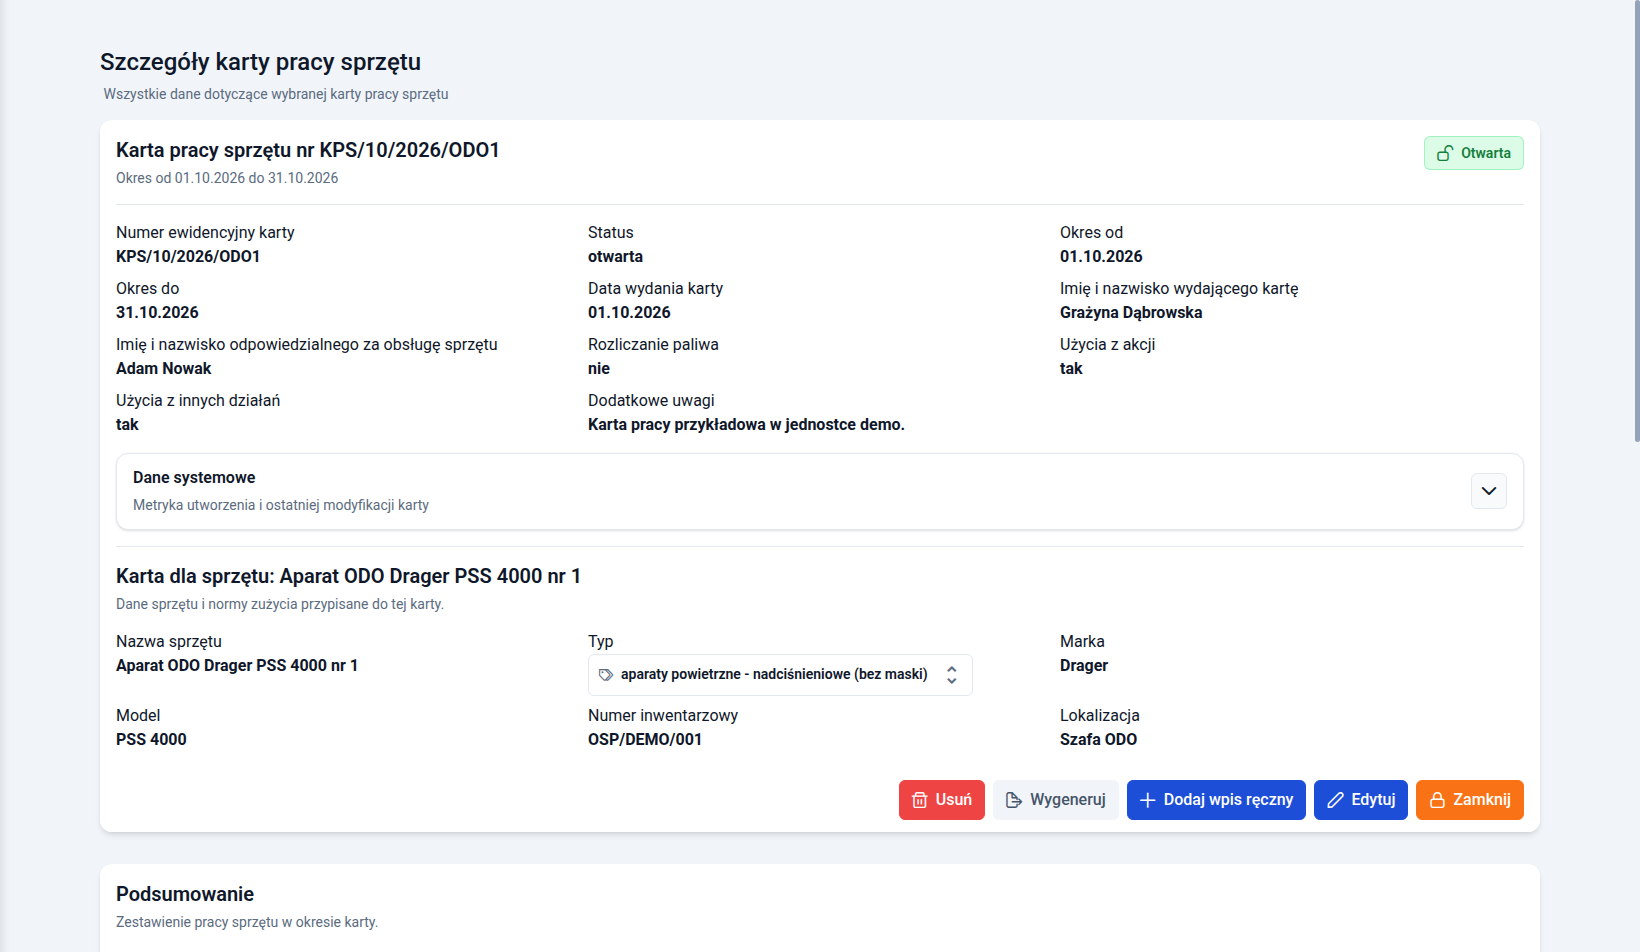
Task: Click the Podsumowanie section heading
Action: pyautogui.click(x=185, y=894)
